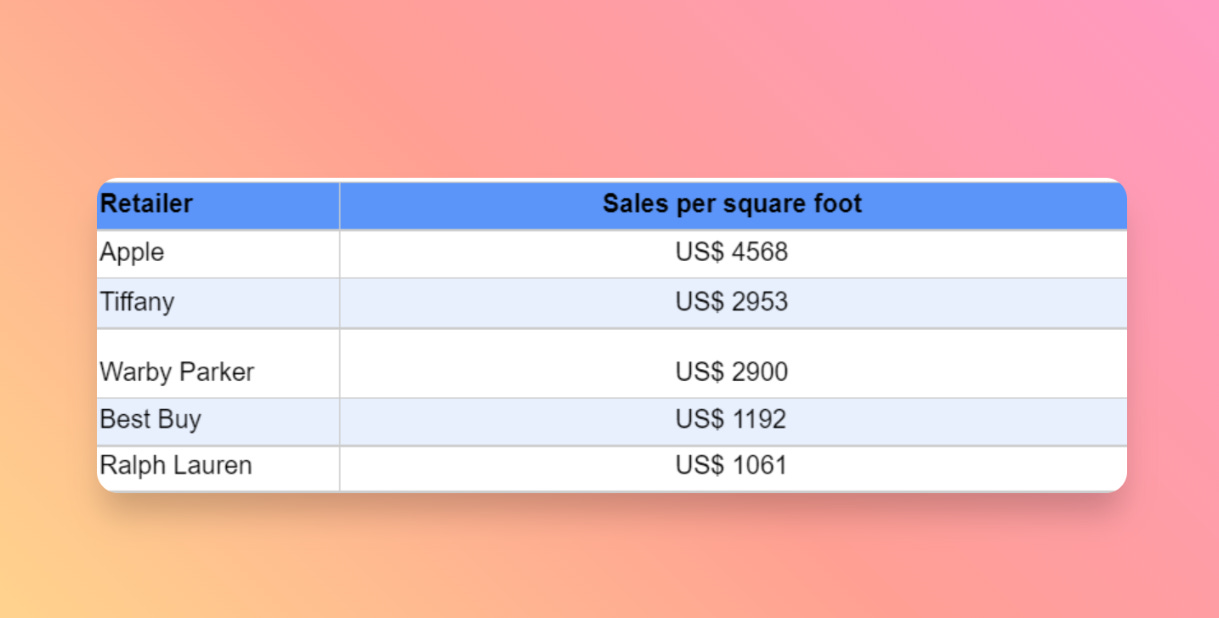Select the Sales per square foot header
This screenshot has height=618, width=1219.
click(x=732, y=204)
